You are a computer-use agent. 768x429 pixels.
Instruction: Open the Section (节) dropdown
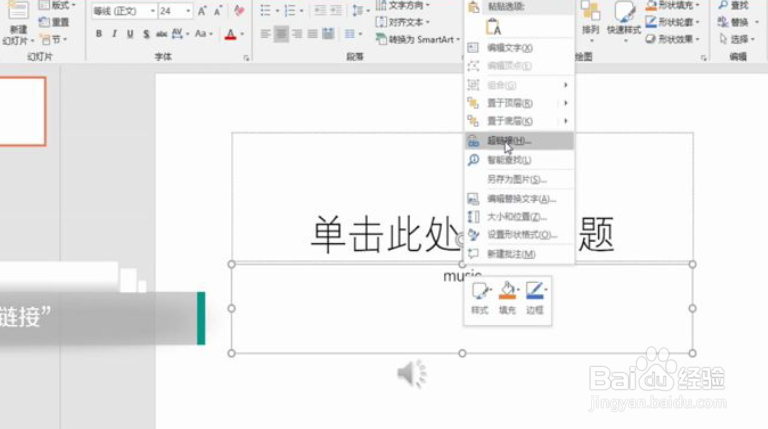pyautogui.click(x=54, y=39)
